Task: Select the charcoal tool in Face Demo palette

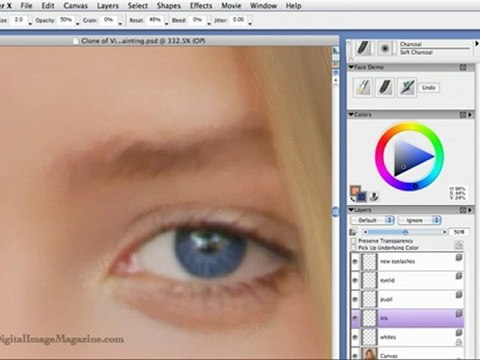Action: (385, 87)
